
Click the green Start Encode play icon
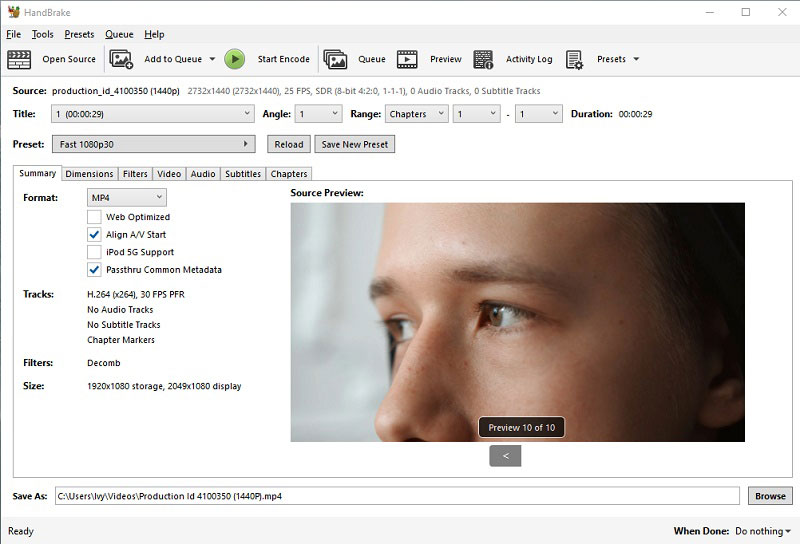click(235, 59)
